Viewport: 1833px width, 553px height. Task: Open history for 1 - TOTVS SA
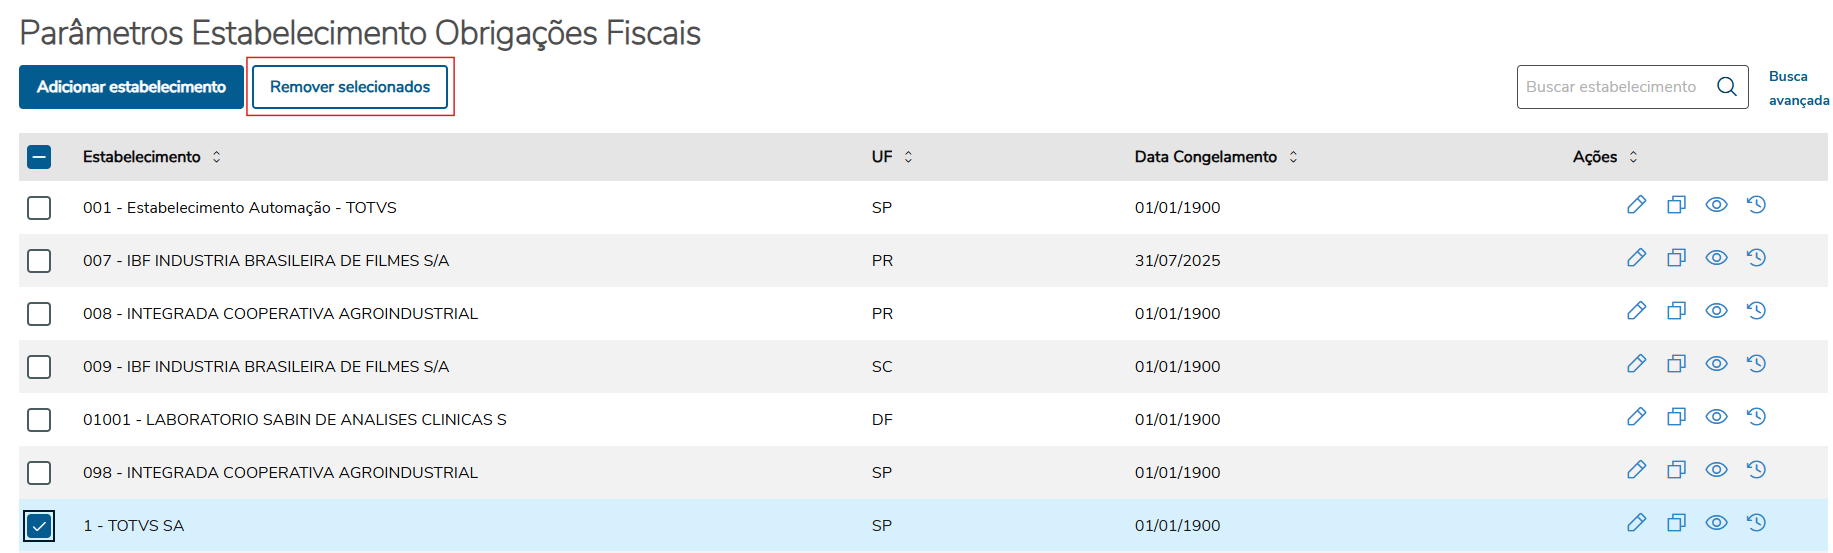[1756, 523]
